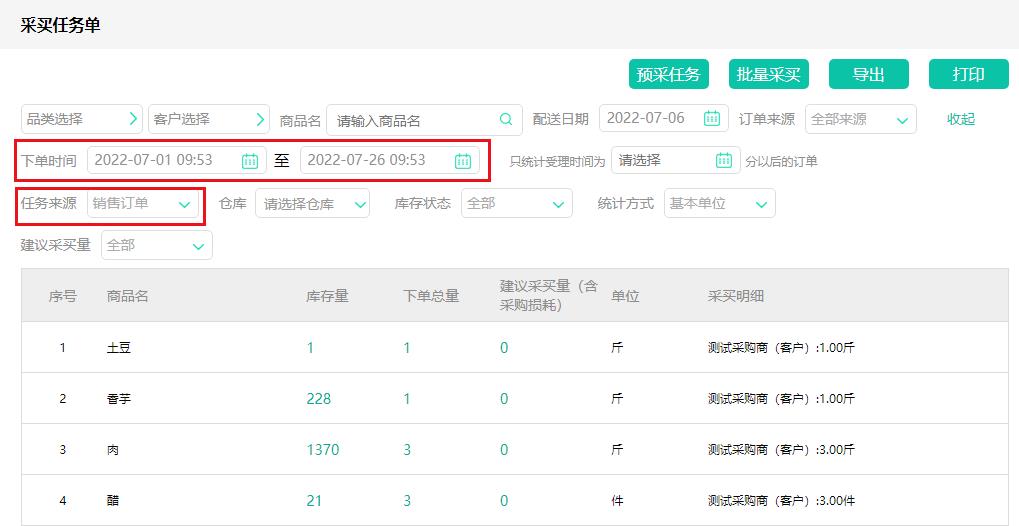This screenshot has width=1019, height=526.
Task: Open calendar icon in 请选择 time field
Action: (724, 160)
